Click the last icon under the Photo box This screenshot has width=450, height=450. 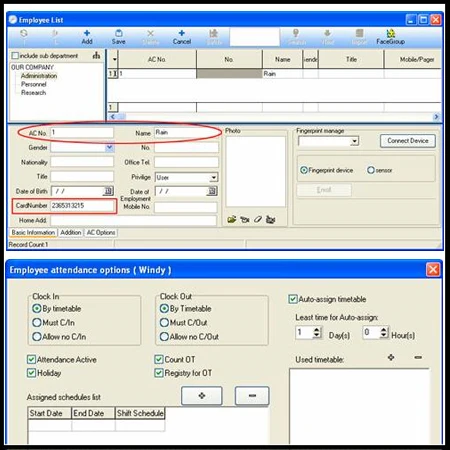[x=271, y=219]
